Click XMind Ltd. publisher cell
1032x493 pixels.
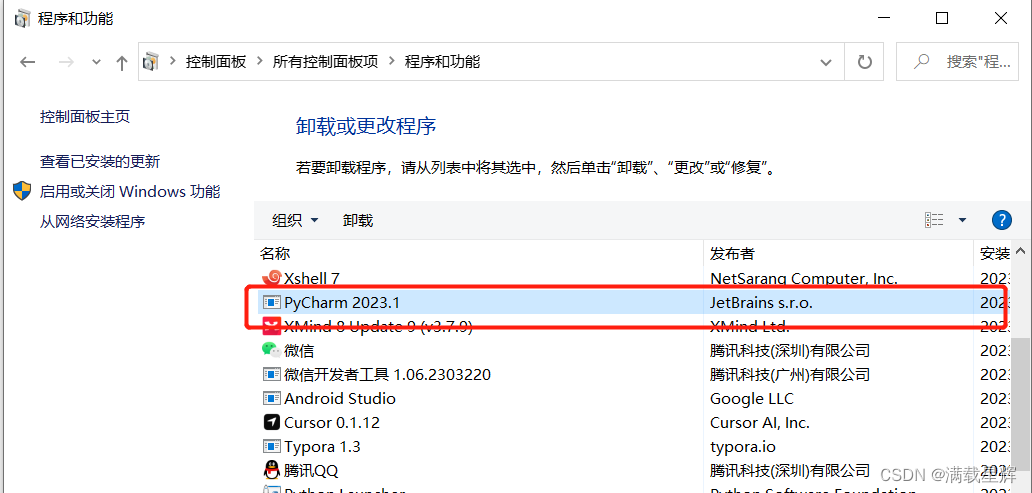click(749, 326)
